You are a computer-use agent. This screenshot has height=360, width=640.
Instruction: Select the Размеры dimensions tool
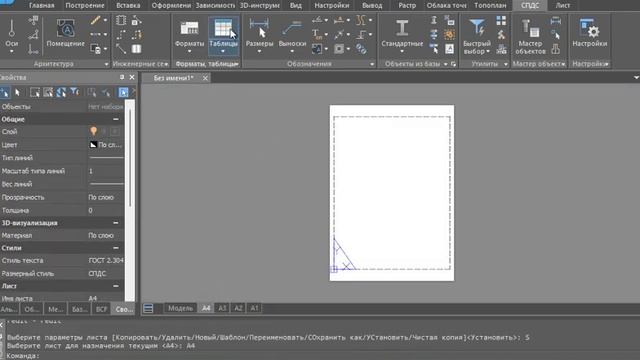[259, 36]
